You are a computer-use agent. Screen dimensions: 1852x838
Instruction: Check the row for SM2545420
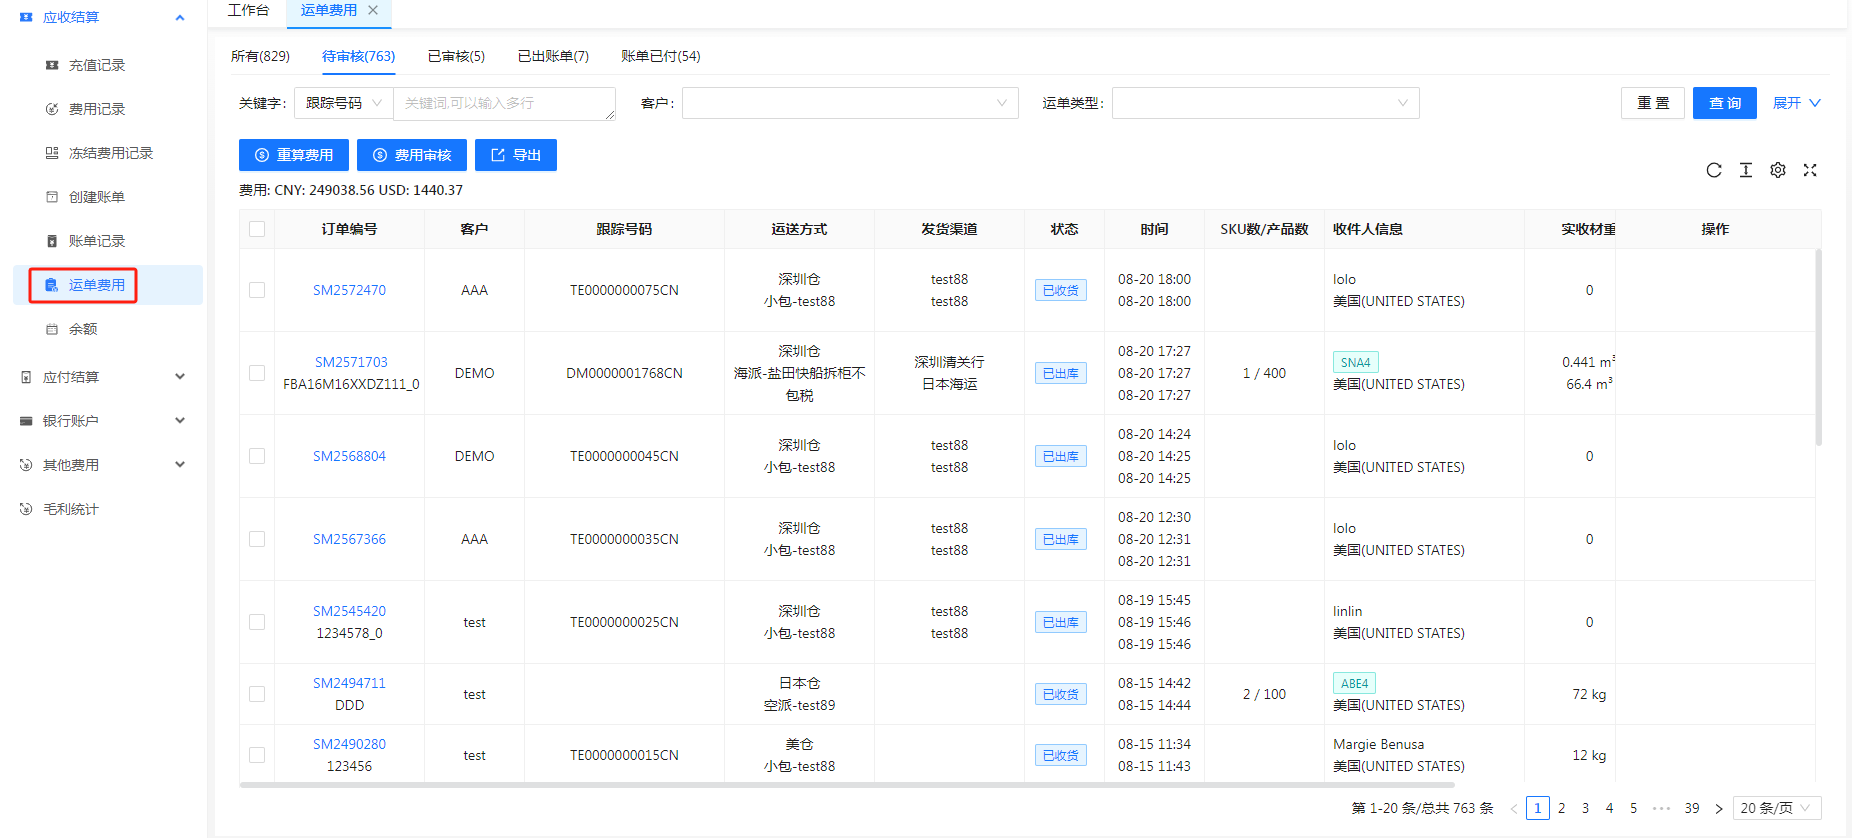257,622
